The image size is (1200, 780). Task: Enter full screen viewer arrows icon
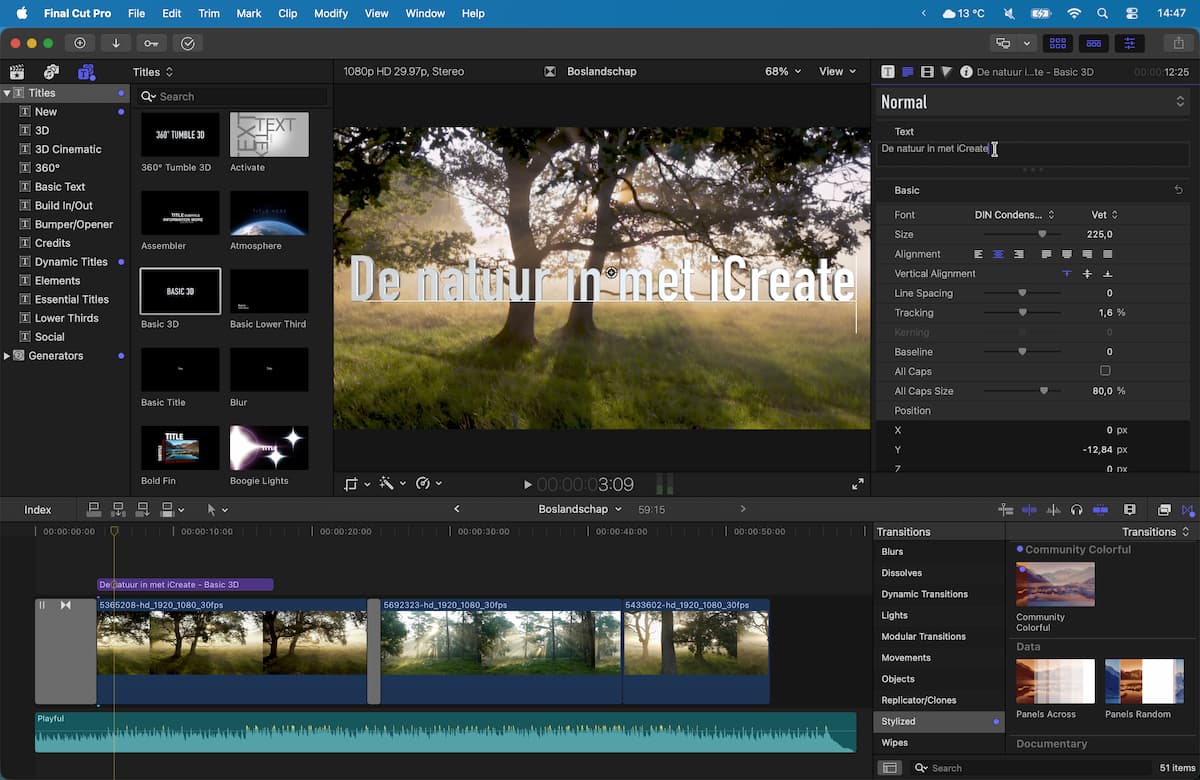(x=857, y=484)
